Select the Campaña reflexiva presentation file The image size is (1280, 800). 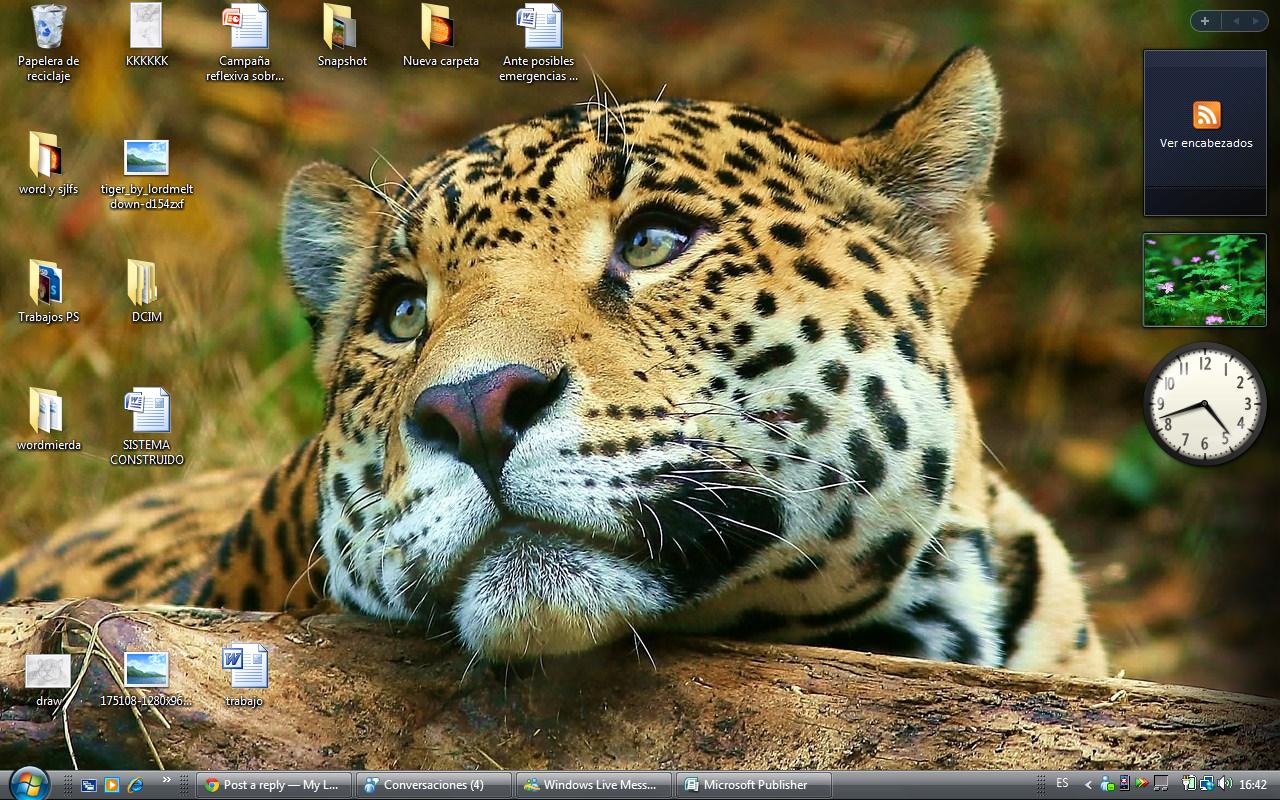tap(245, 28)
